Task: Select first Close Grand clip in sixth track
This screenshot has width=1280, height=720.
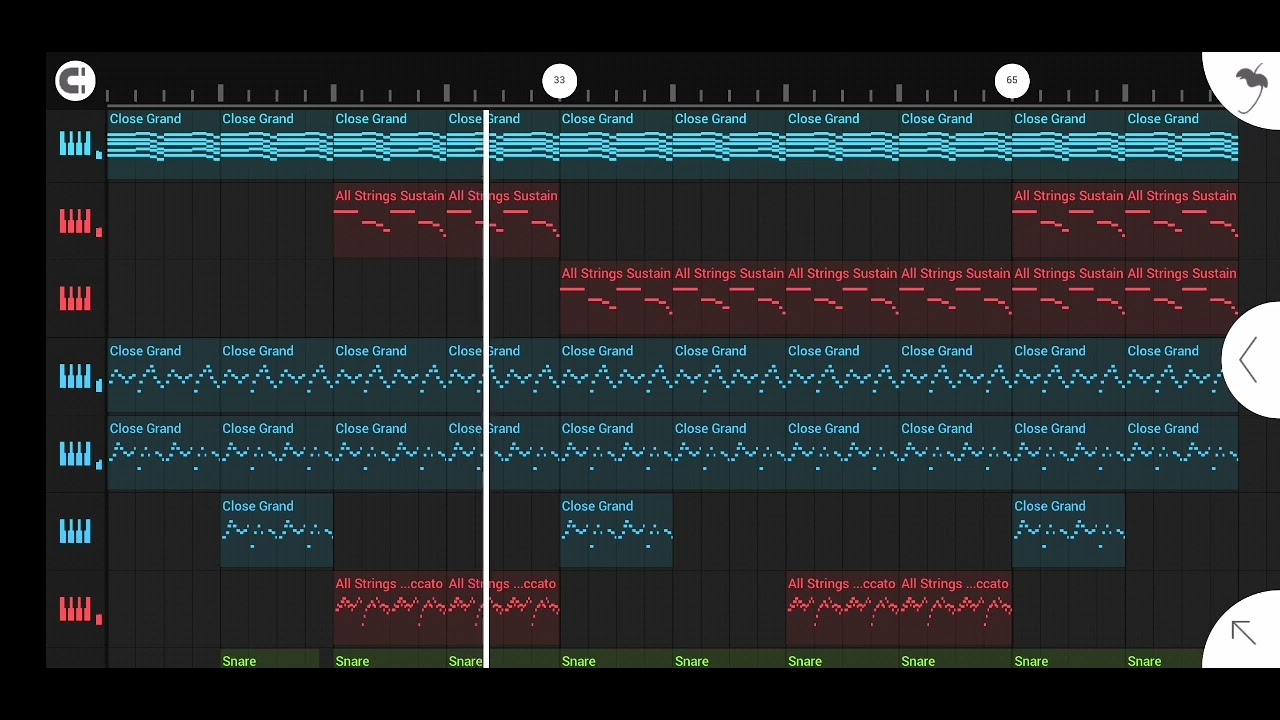Action: [x=277, y=530]
